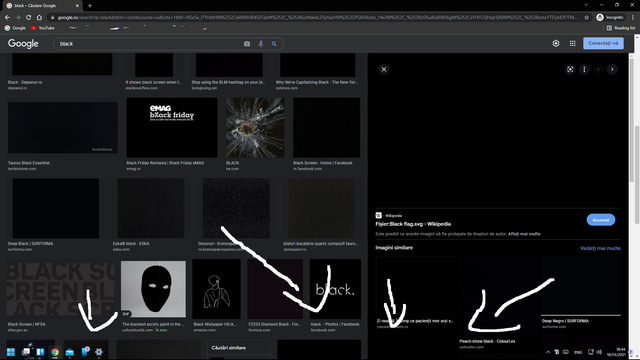Go back using browser back arrow
Viewport: 640px width, 360px height.
tap(7, 18)
